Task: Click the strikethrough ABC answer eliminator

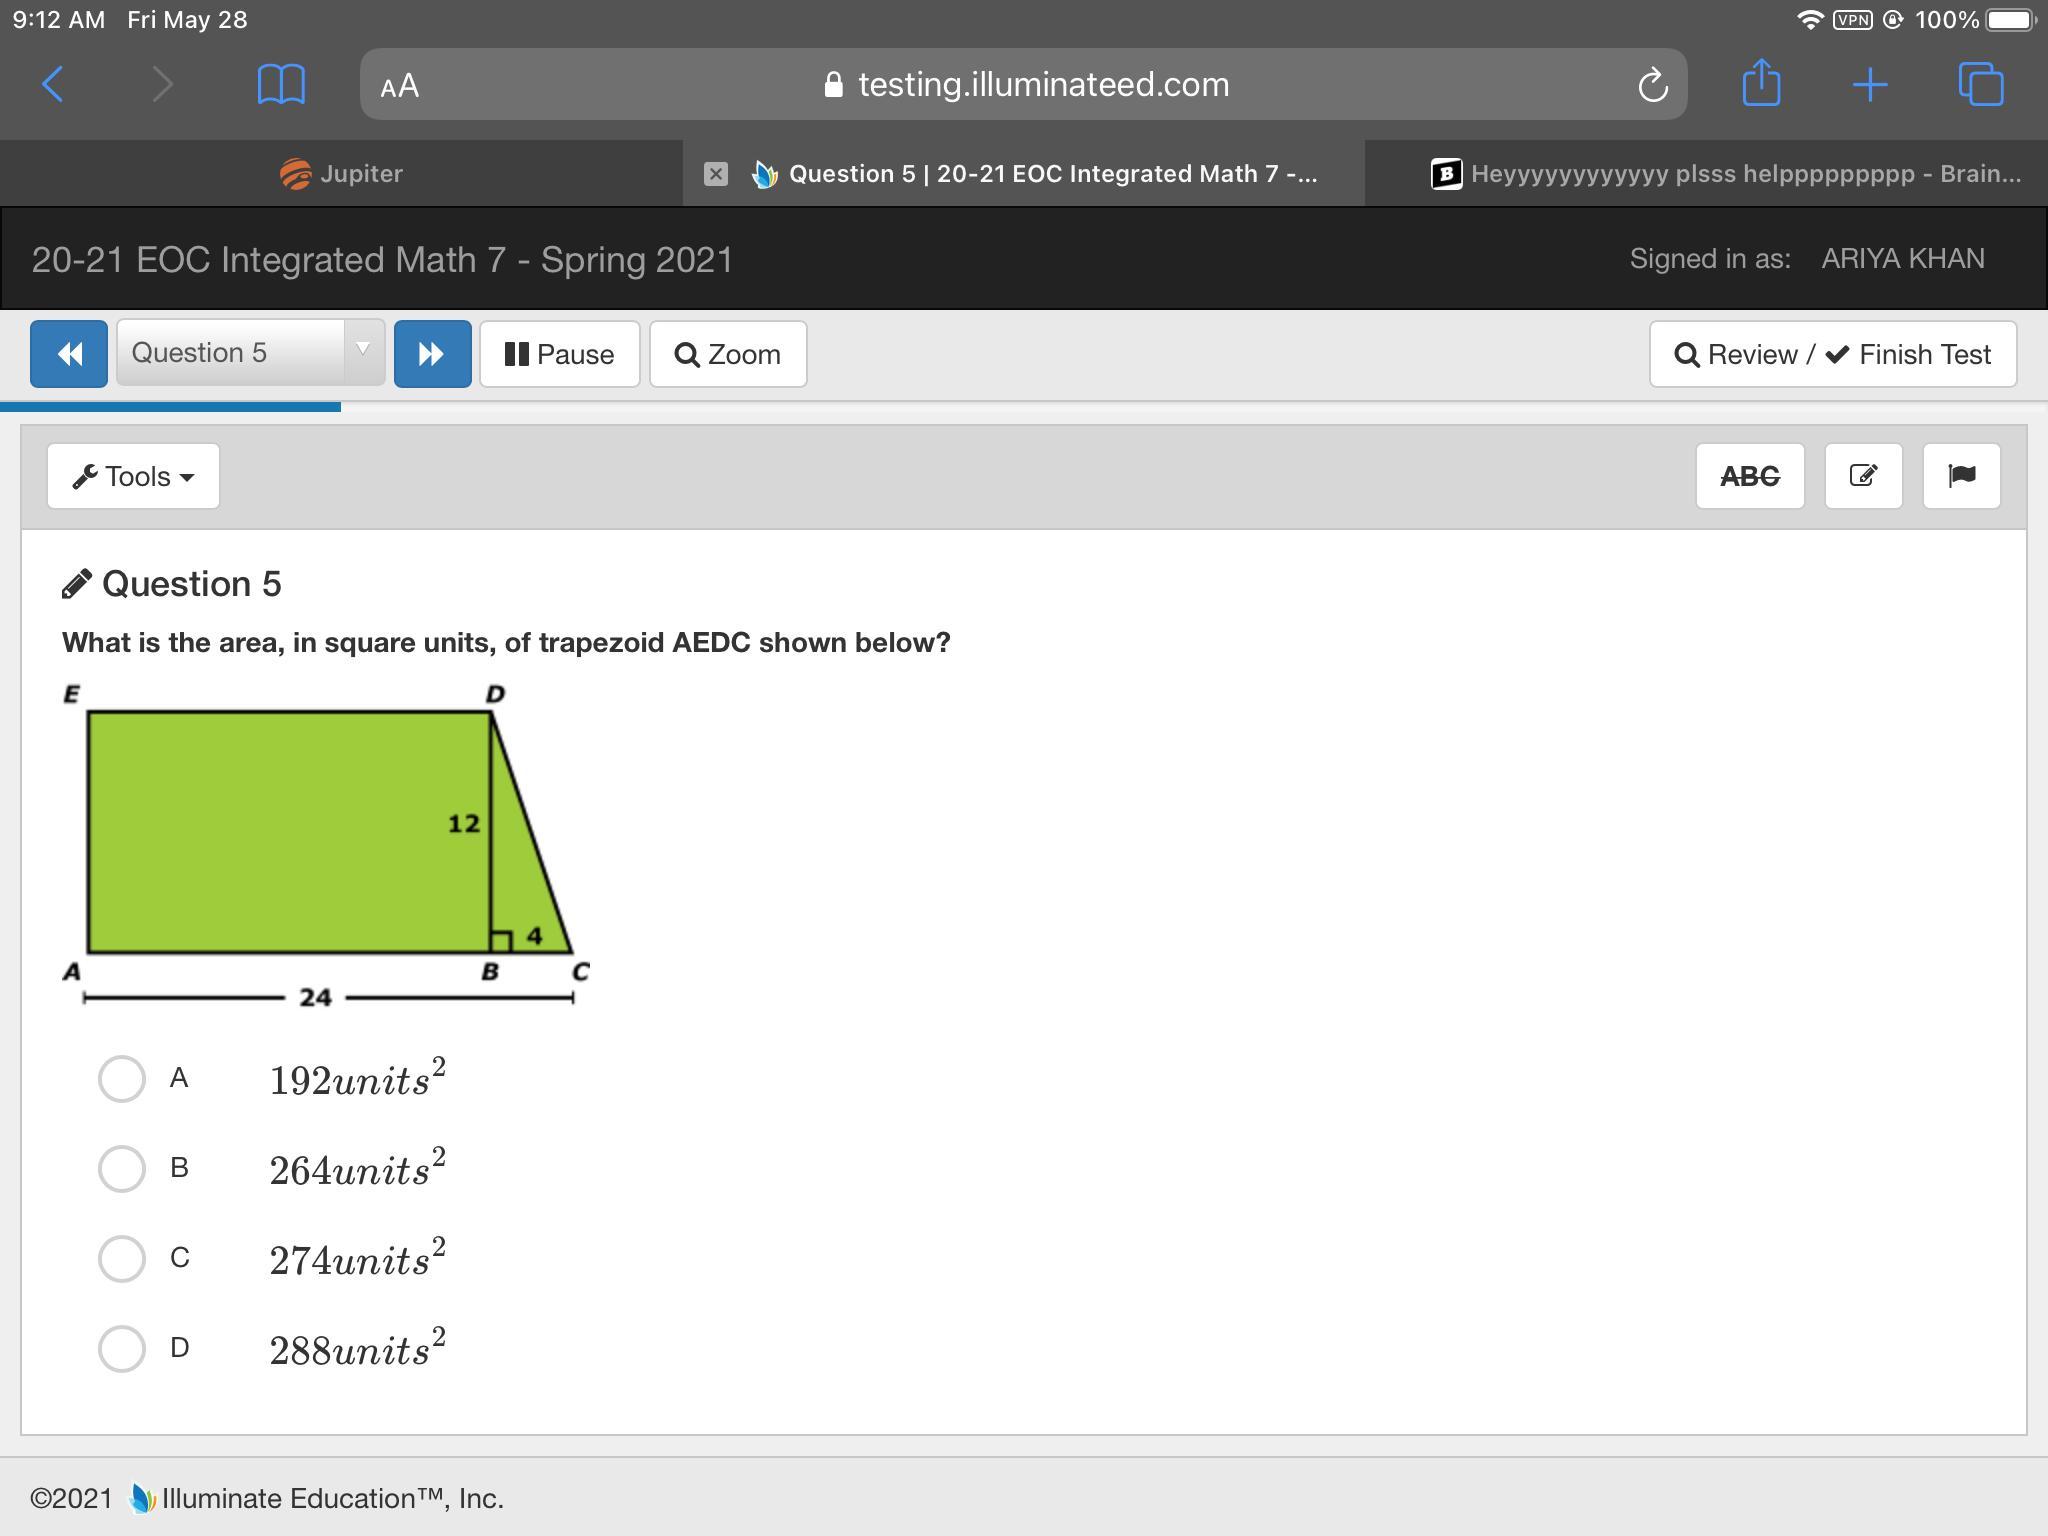Action: [1750, 476]
